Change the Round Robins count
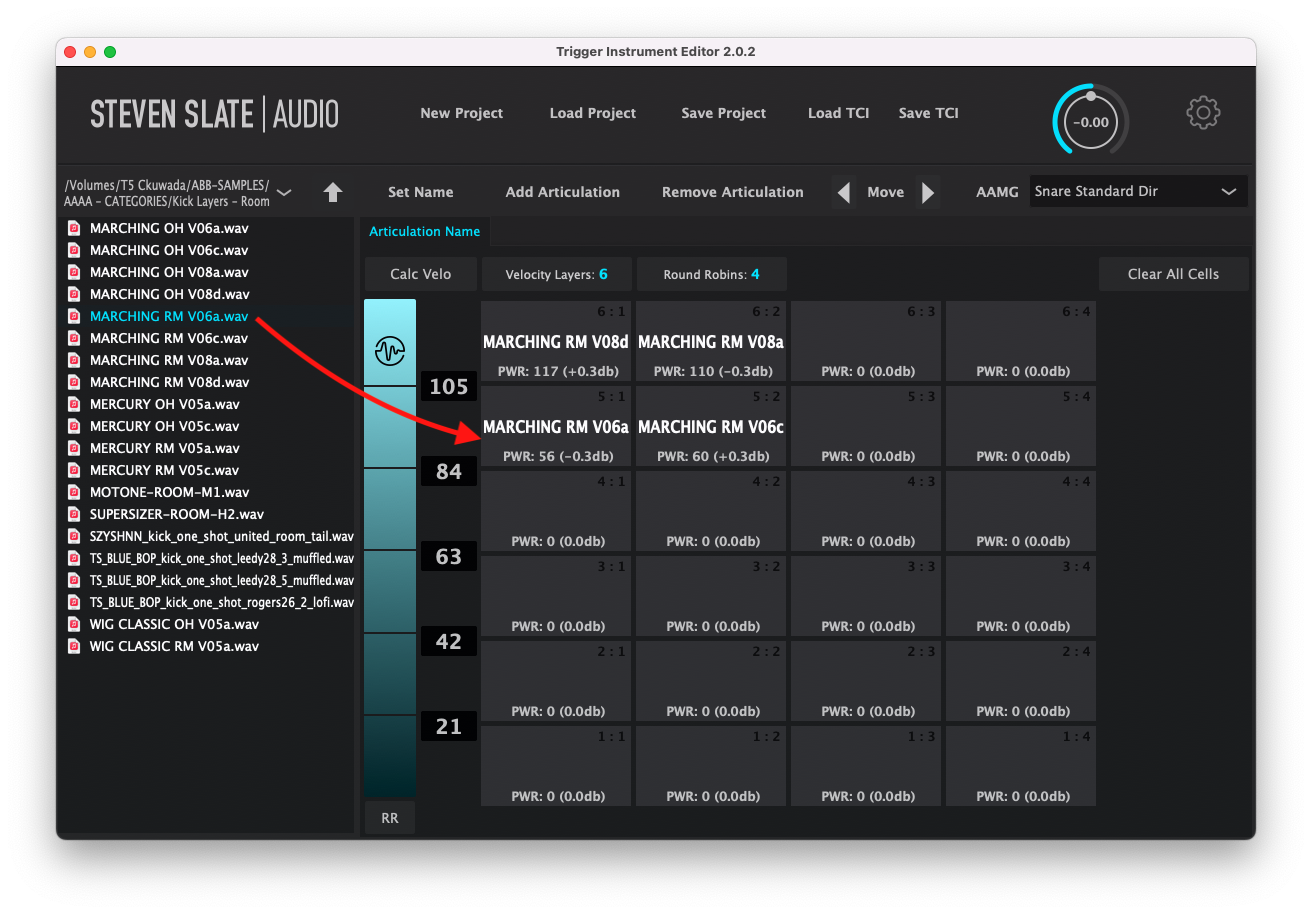 (x=755, y=274)
